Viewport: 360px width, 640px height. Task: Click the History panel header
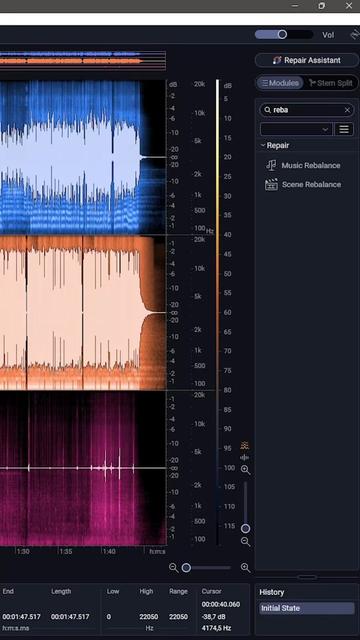coord(272,592)
